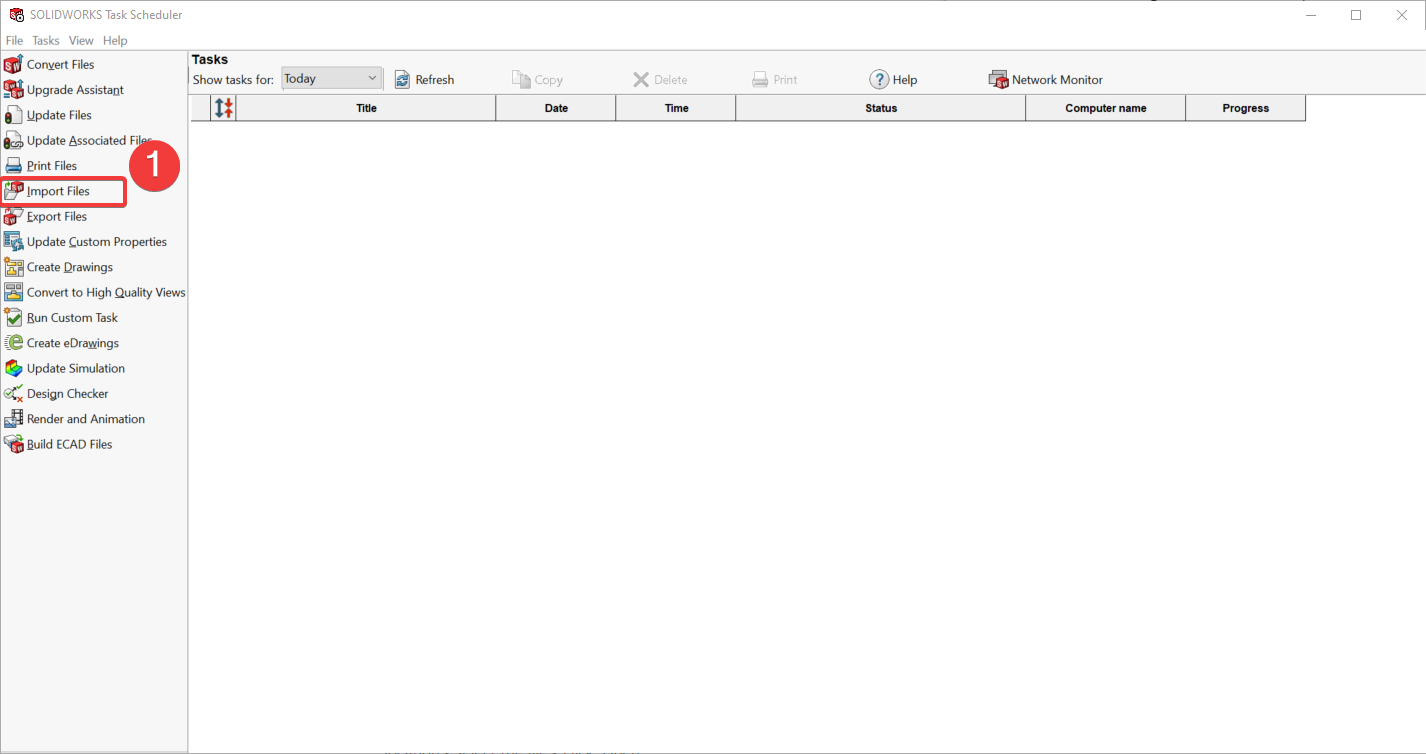Viewport: 1426px width, 754px height.
Task: Open the View menu
Action: point(81,41)
